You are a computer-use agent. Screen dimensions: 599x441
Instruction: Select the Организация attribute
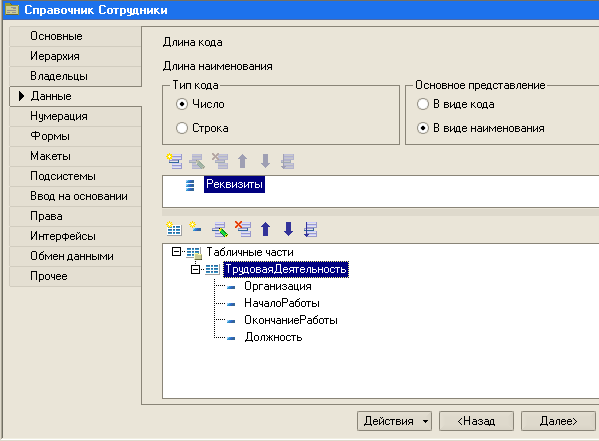pos(278,286)
